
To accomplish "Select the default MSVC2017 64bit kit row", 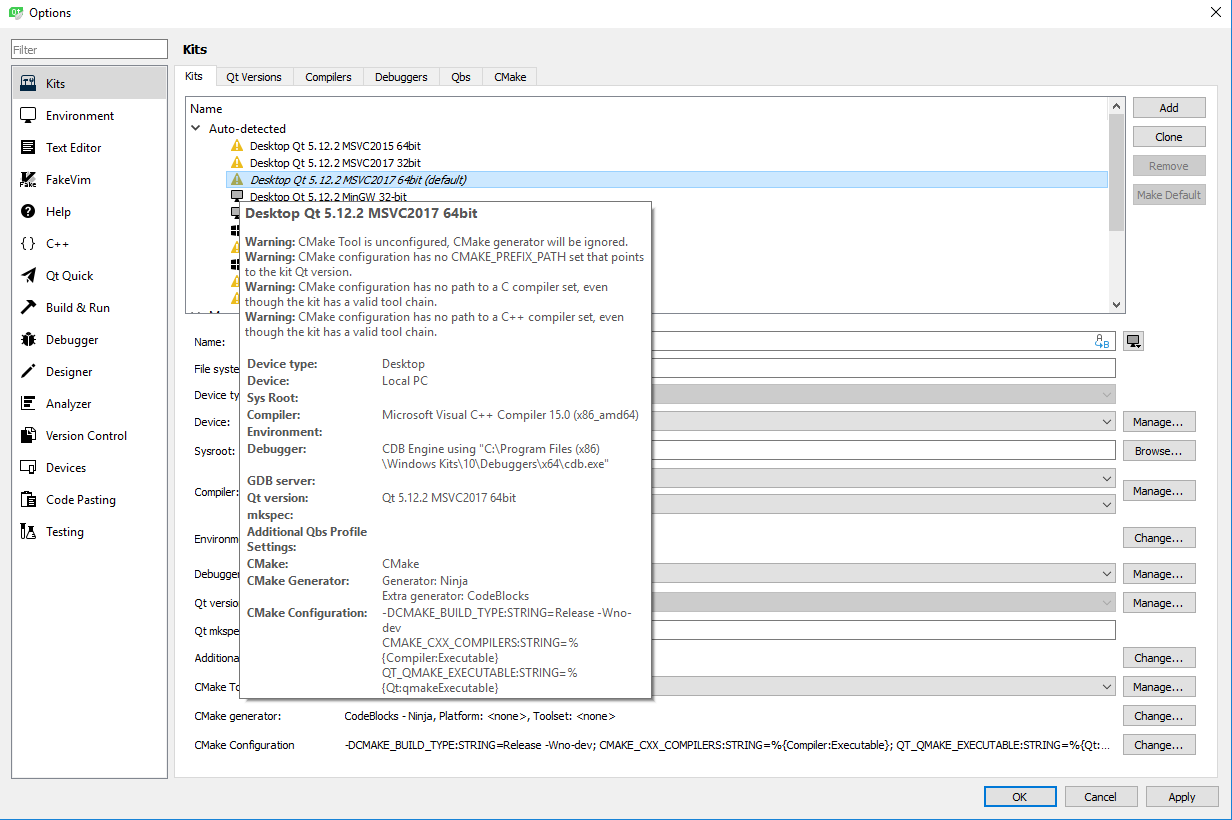I will tap(667, 180).
